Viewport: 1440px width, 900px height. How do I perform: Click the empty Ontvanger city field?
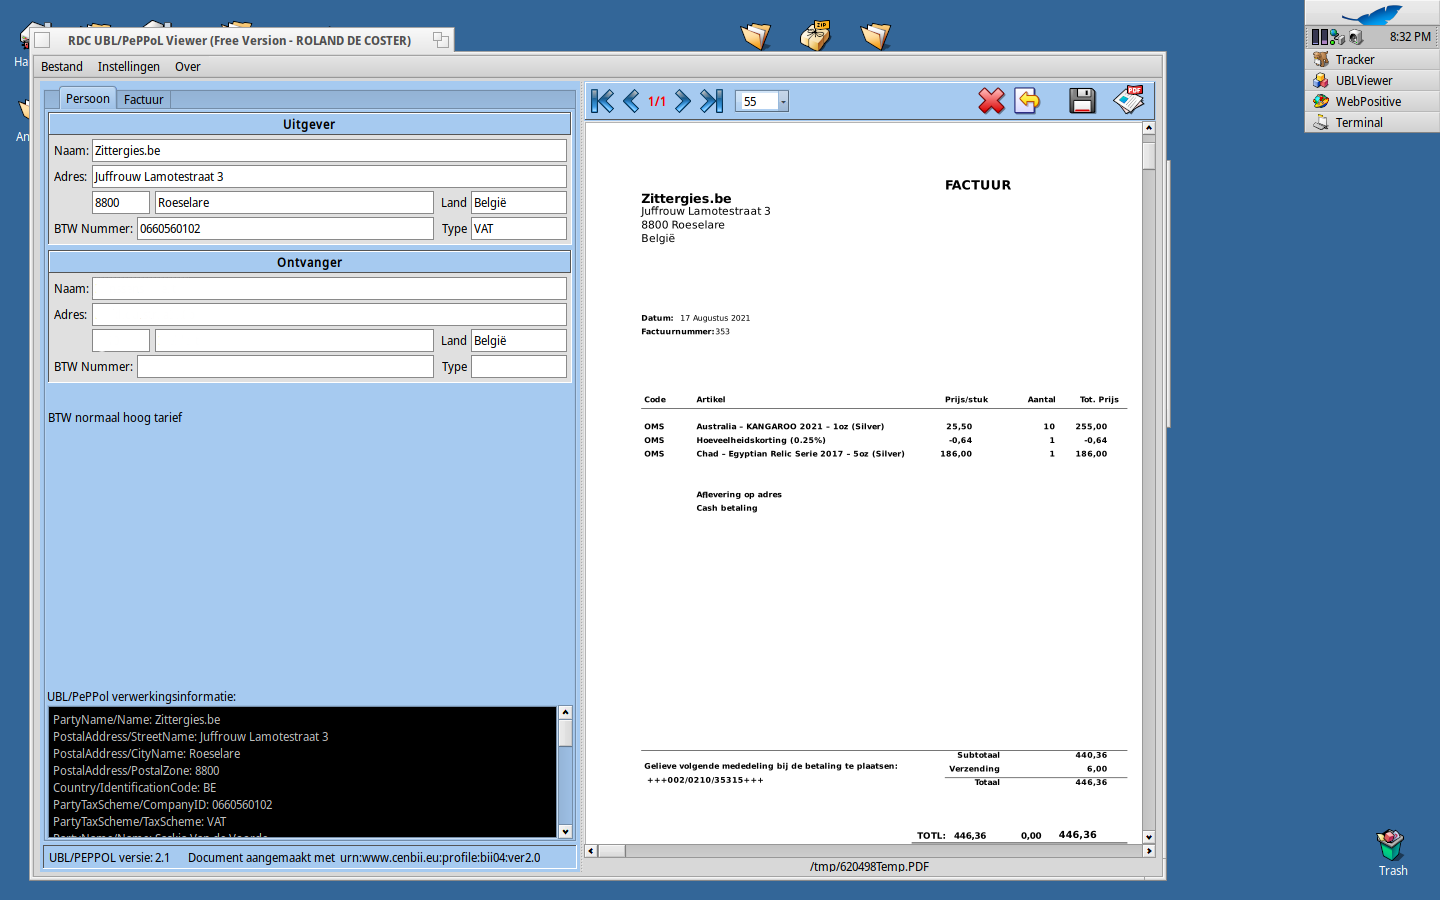pyautogui.click(x=294, y=341)
